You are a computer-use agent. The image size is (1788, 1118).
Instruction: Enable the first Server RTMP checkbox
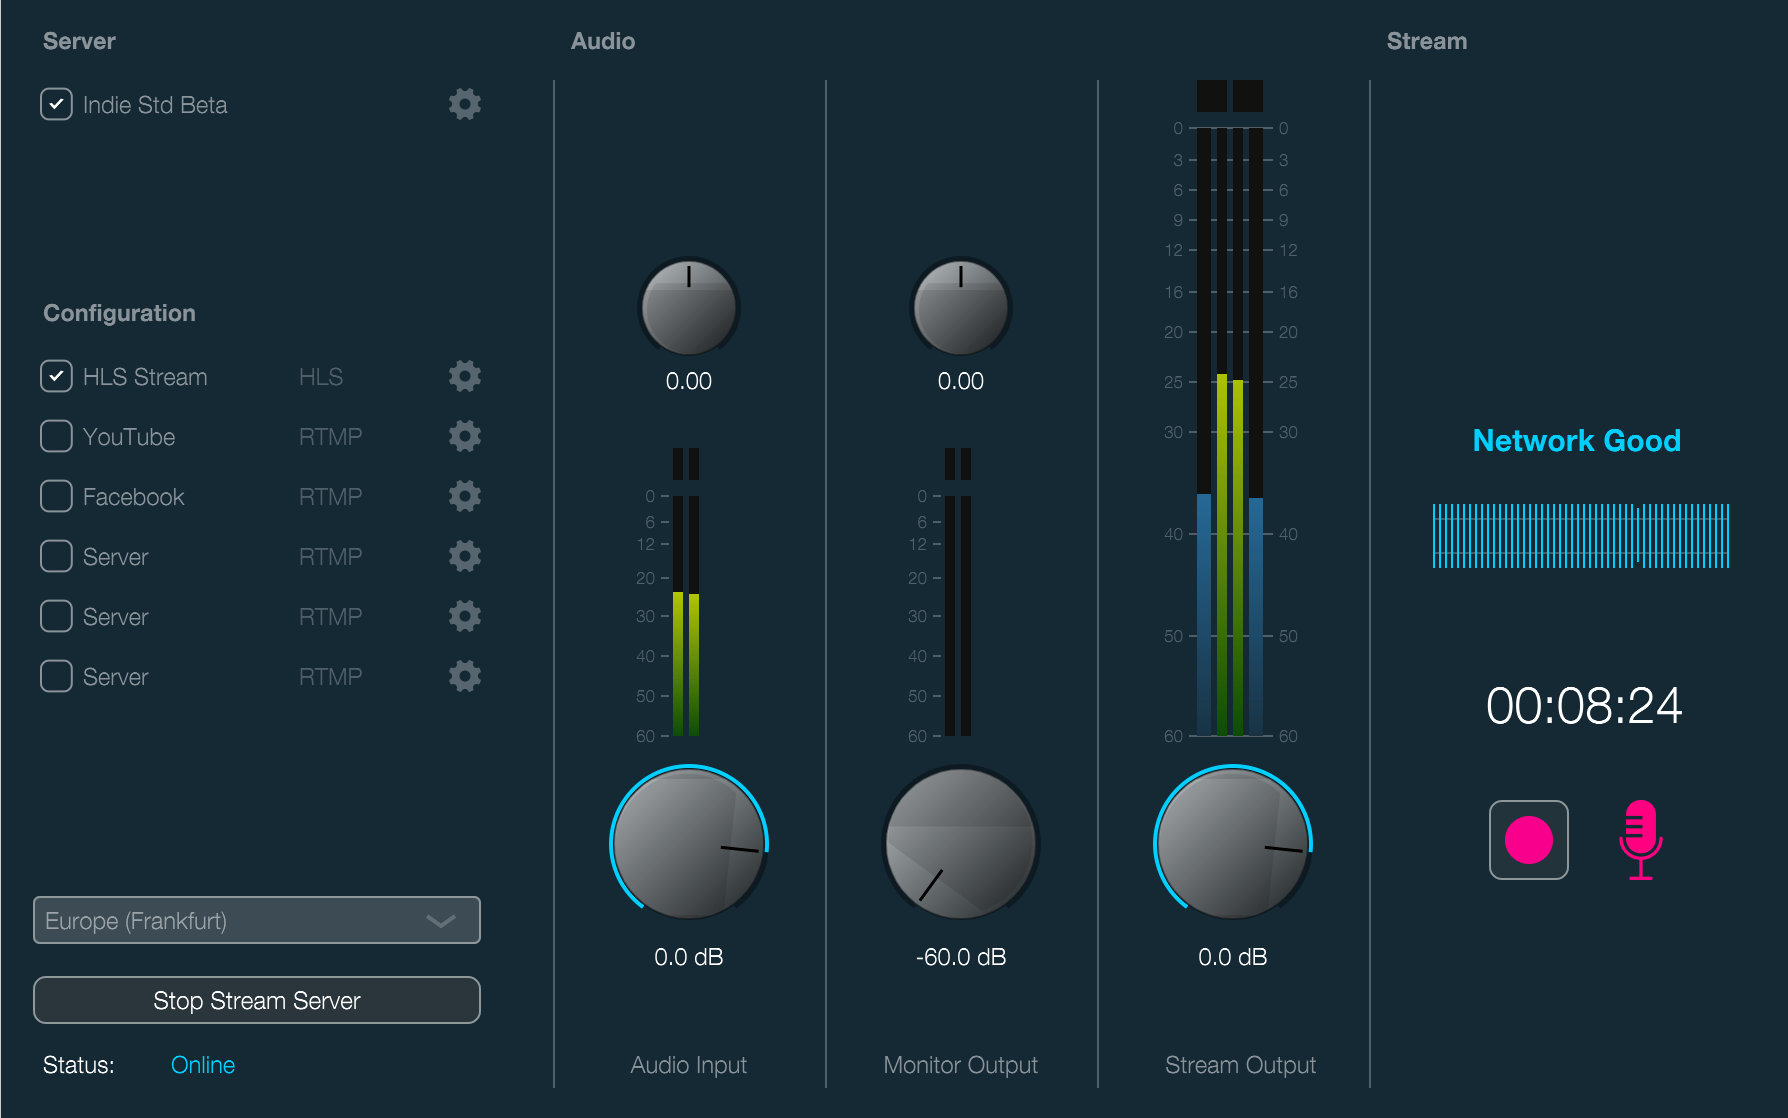pyautogui.click(x=56, y=556)
